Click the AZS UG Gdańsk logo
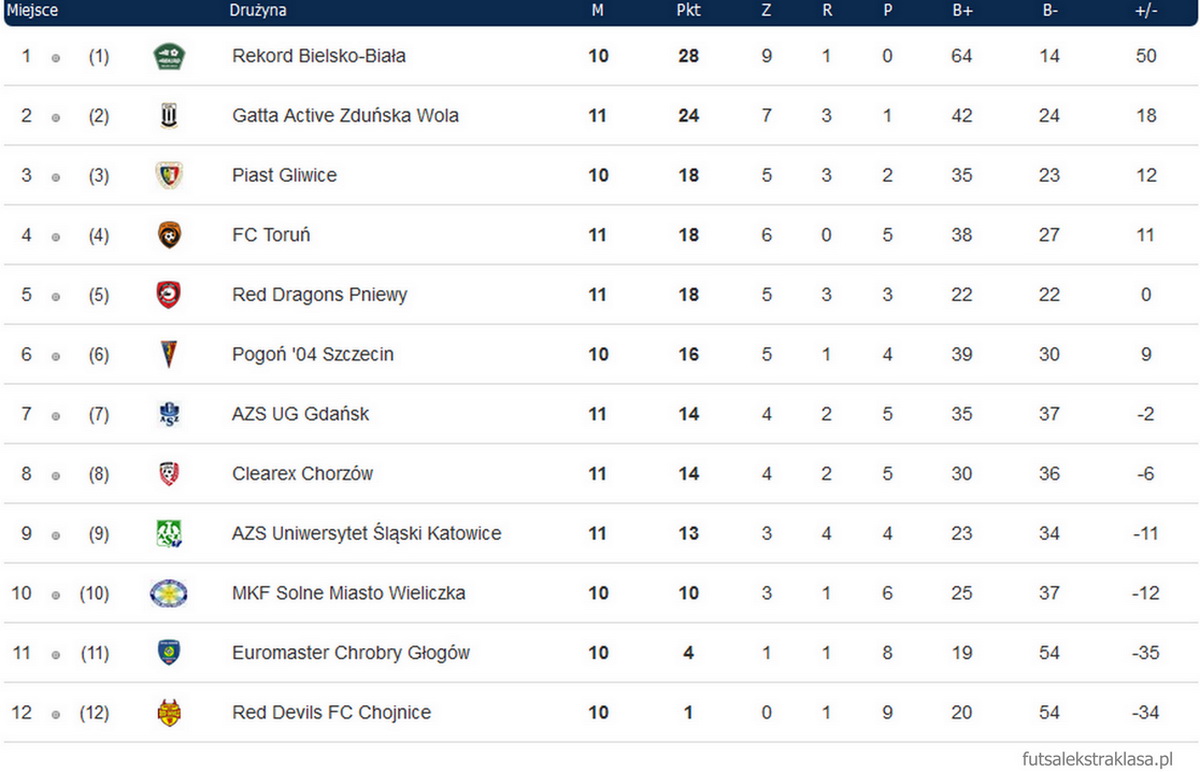 (167, 414)
